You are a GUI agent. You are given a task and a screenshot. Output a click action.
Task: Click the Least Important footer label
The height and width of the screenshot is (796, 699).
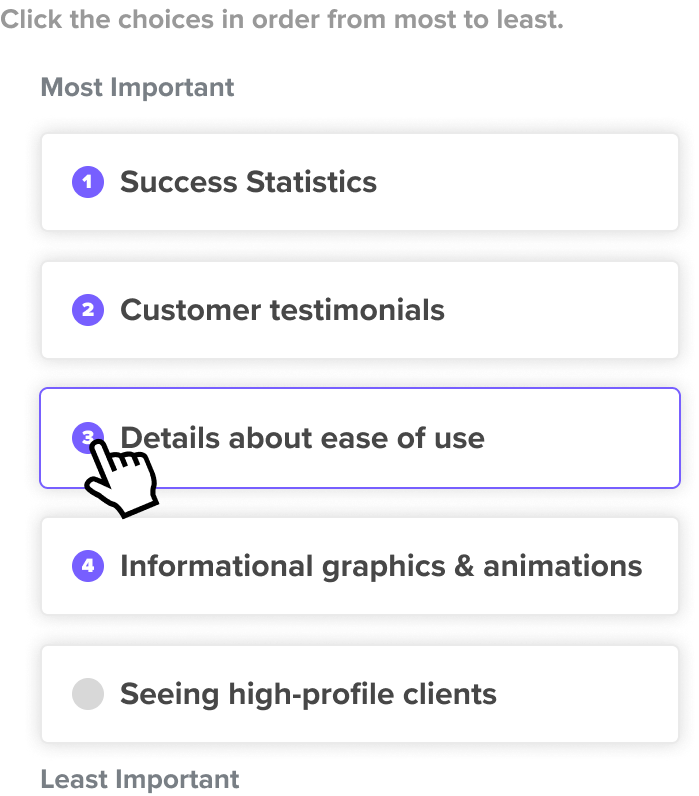click(x=140, y=779)
